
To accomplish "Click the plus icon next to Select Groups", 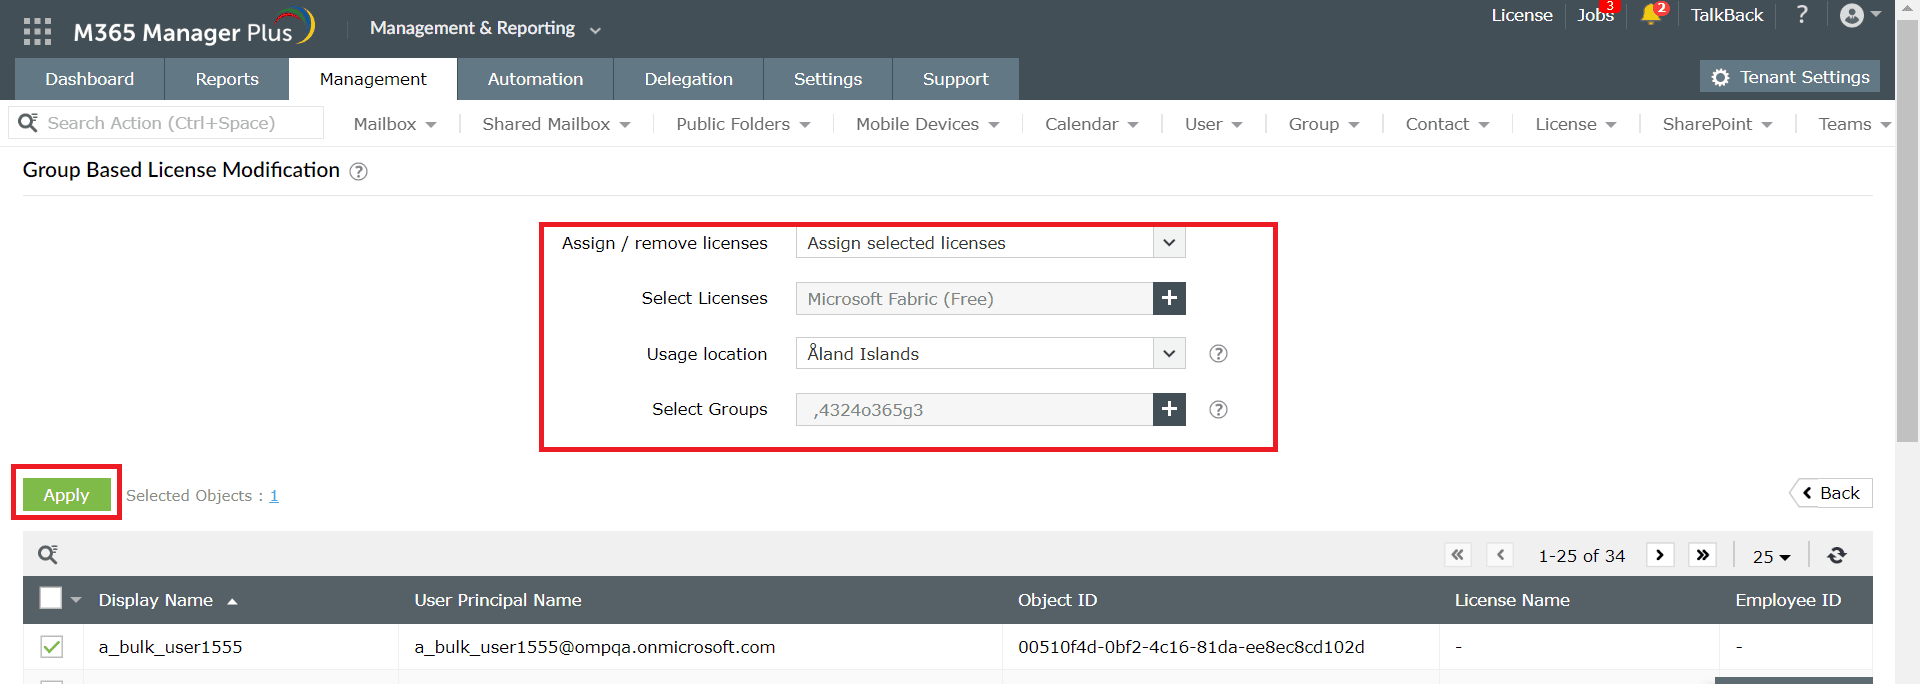I will [x=1169, y=409].
